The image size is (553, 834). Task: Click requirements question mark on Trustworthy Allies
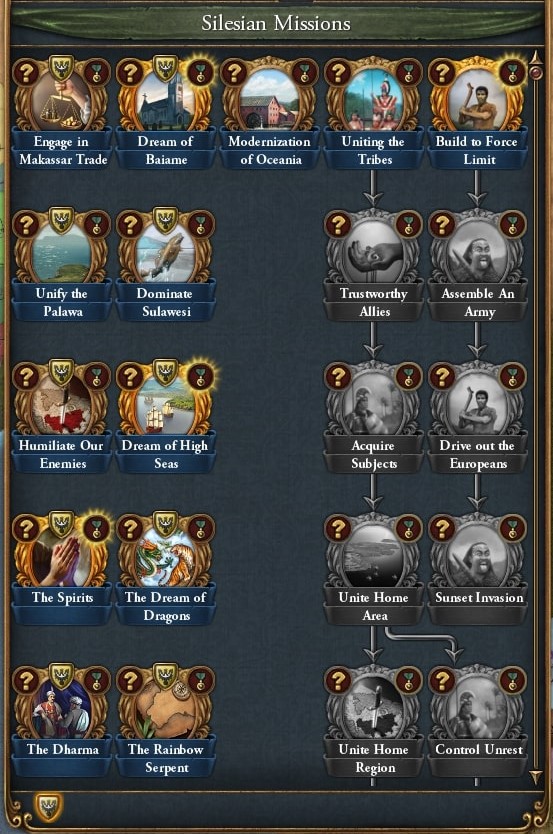point(338,224)
